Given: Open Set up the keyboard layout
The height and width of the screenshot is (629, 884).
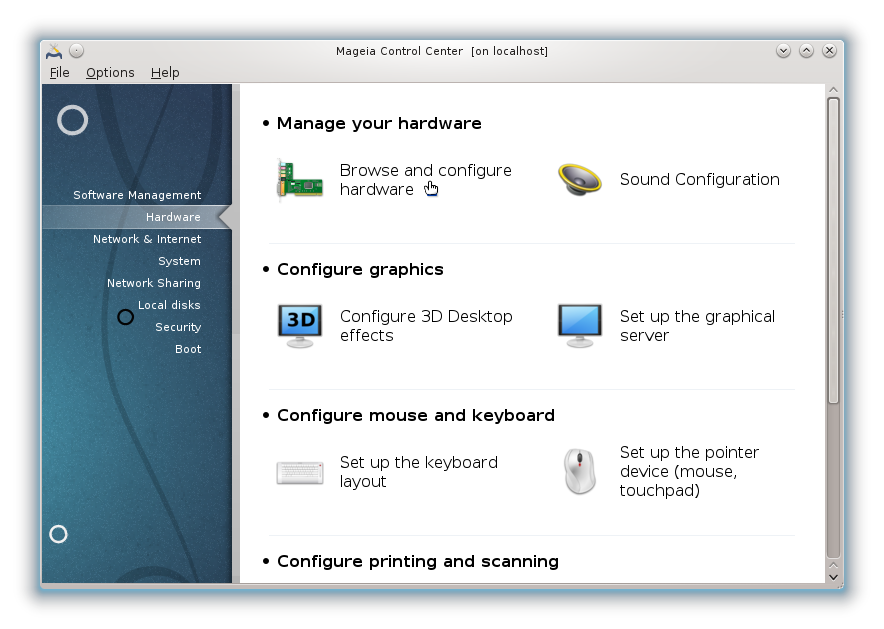Looking at the screenshot, I should point(419,472).
